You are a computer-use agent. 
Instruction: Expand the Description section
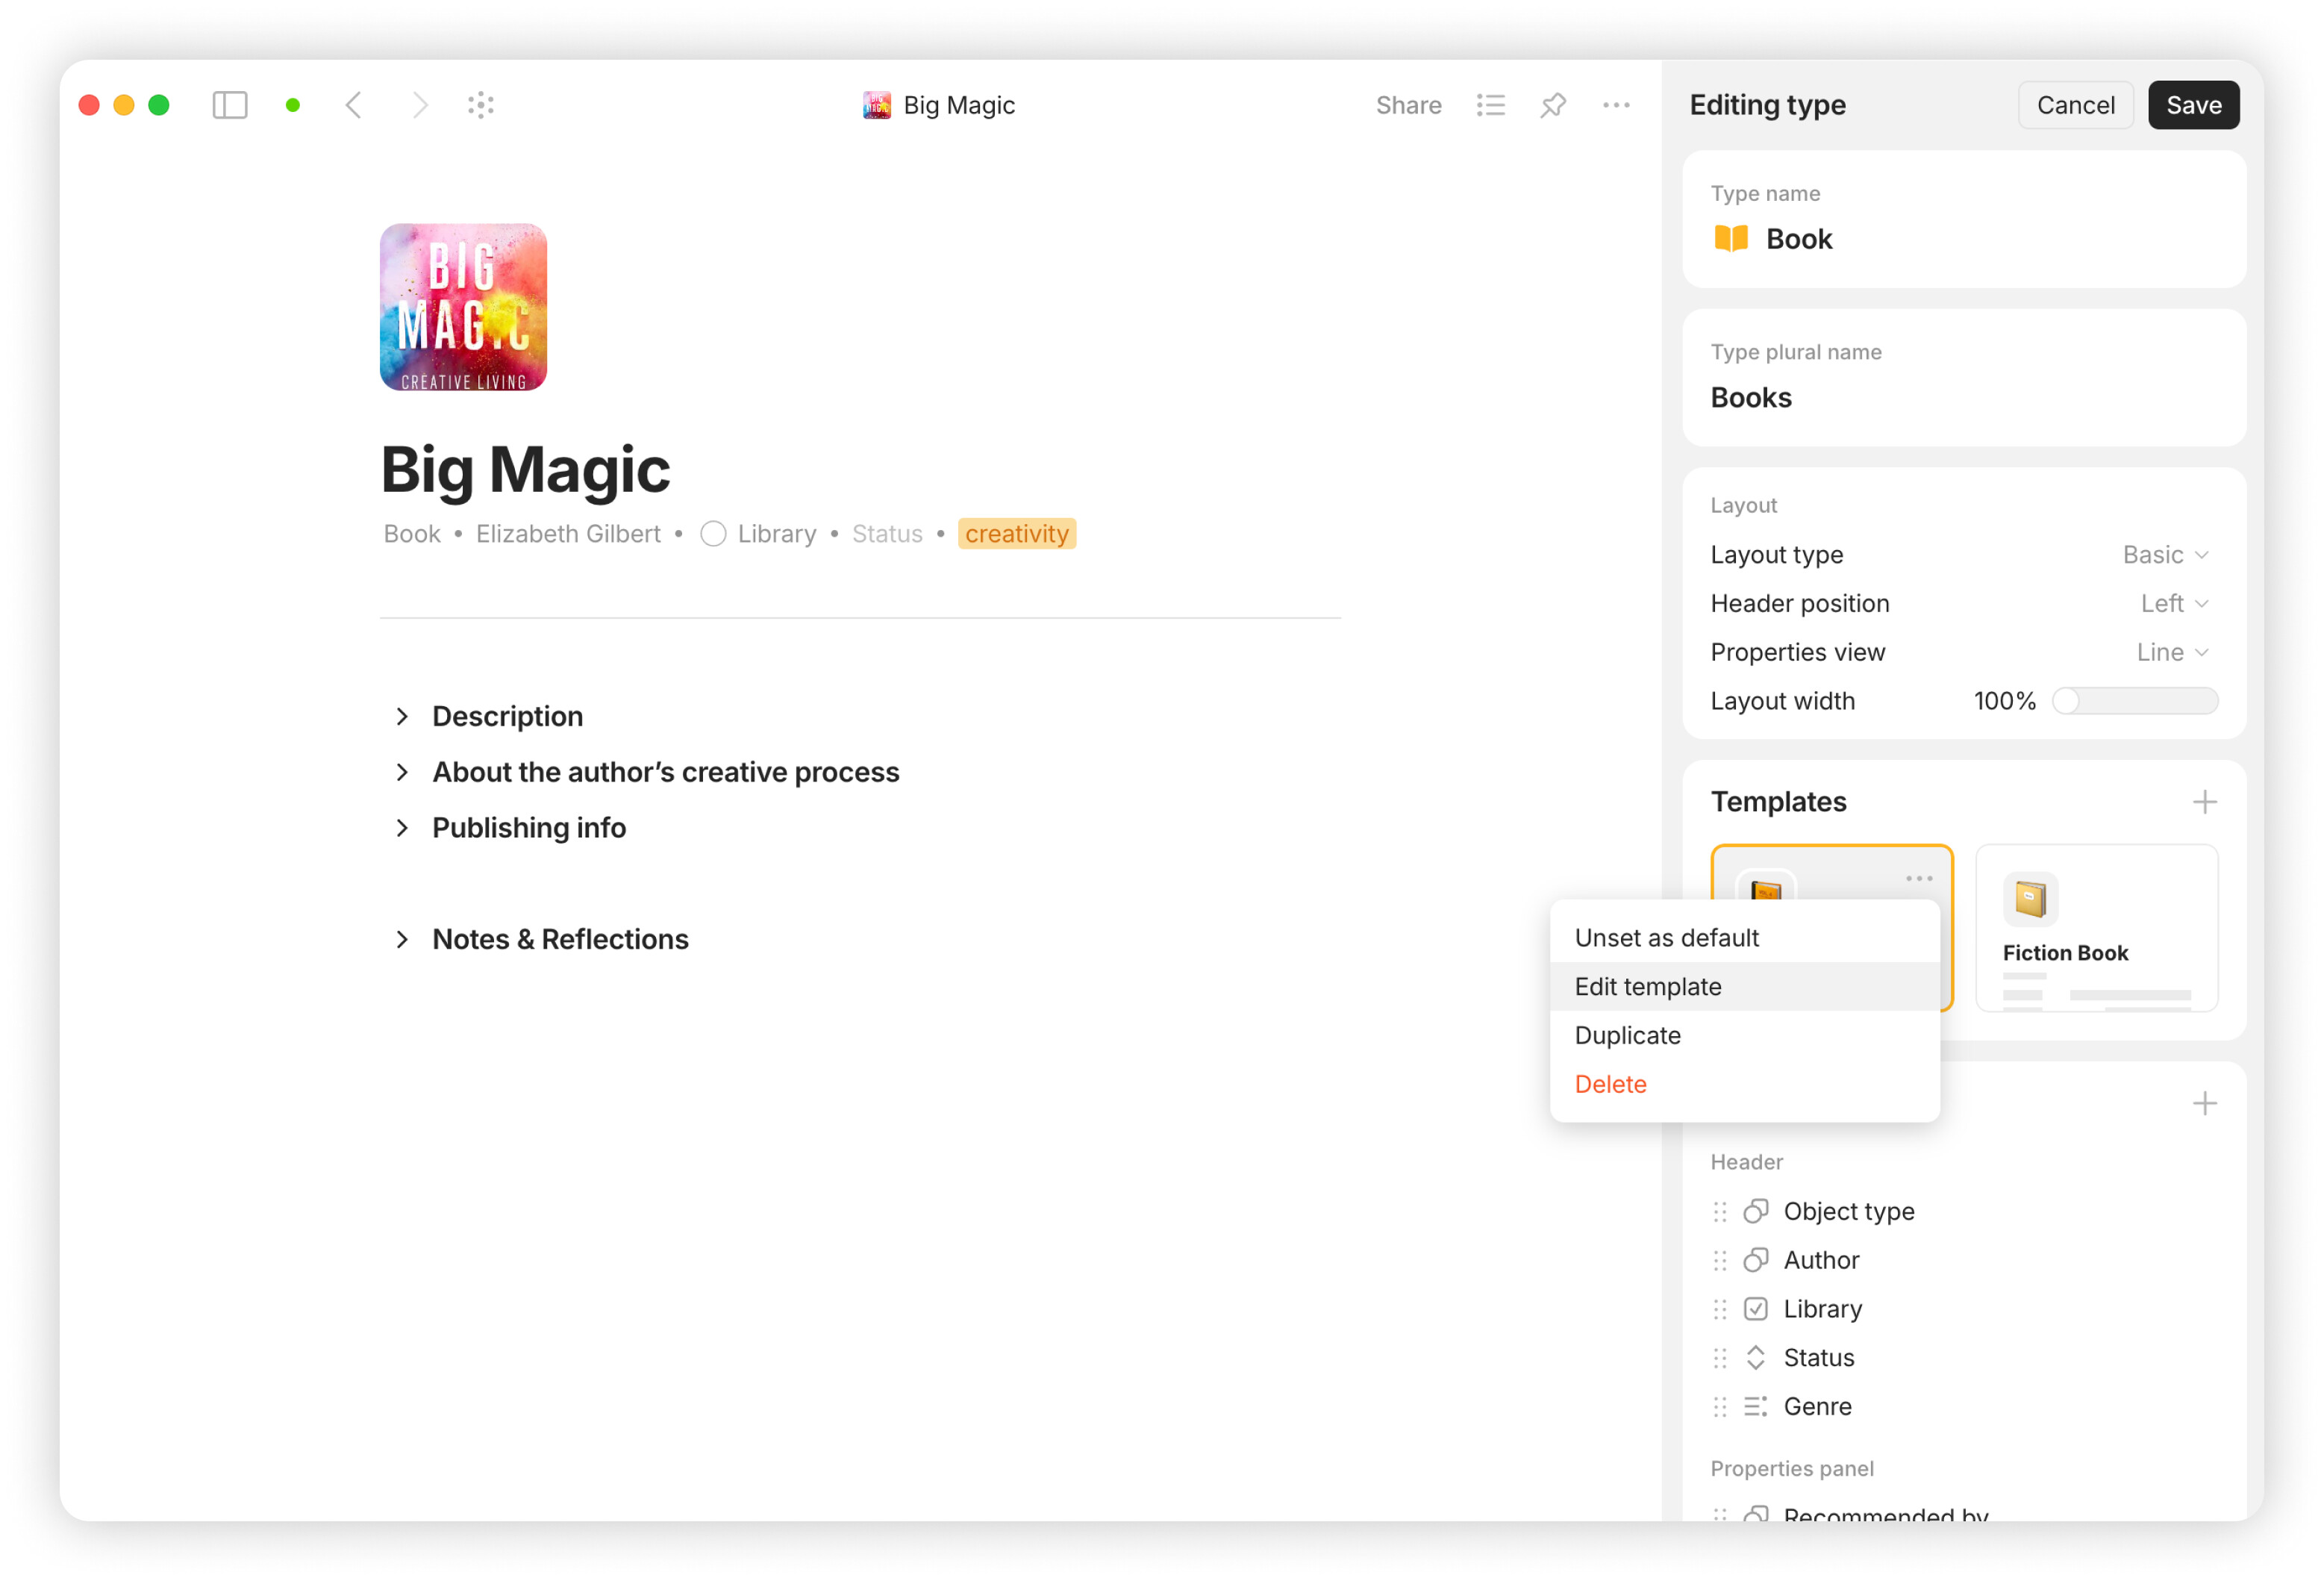point(402,717)
